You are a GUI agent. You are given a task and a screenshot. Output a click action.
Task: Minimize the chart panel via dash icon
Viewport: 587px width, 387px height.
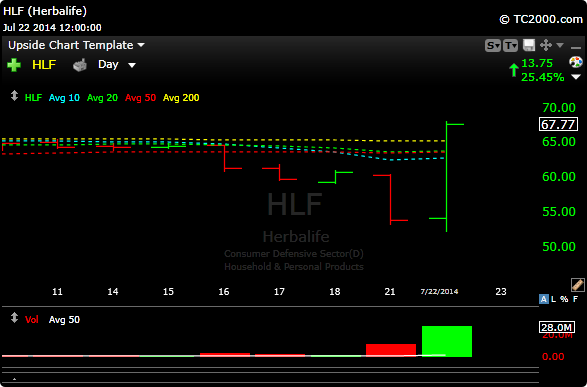(x=576, y=48)
